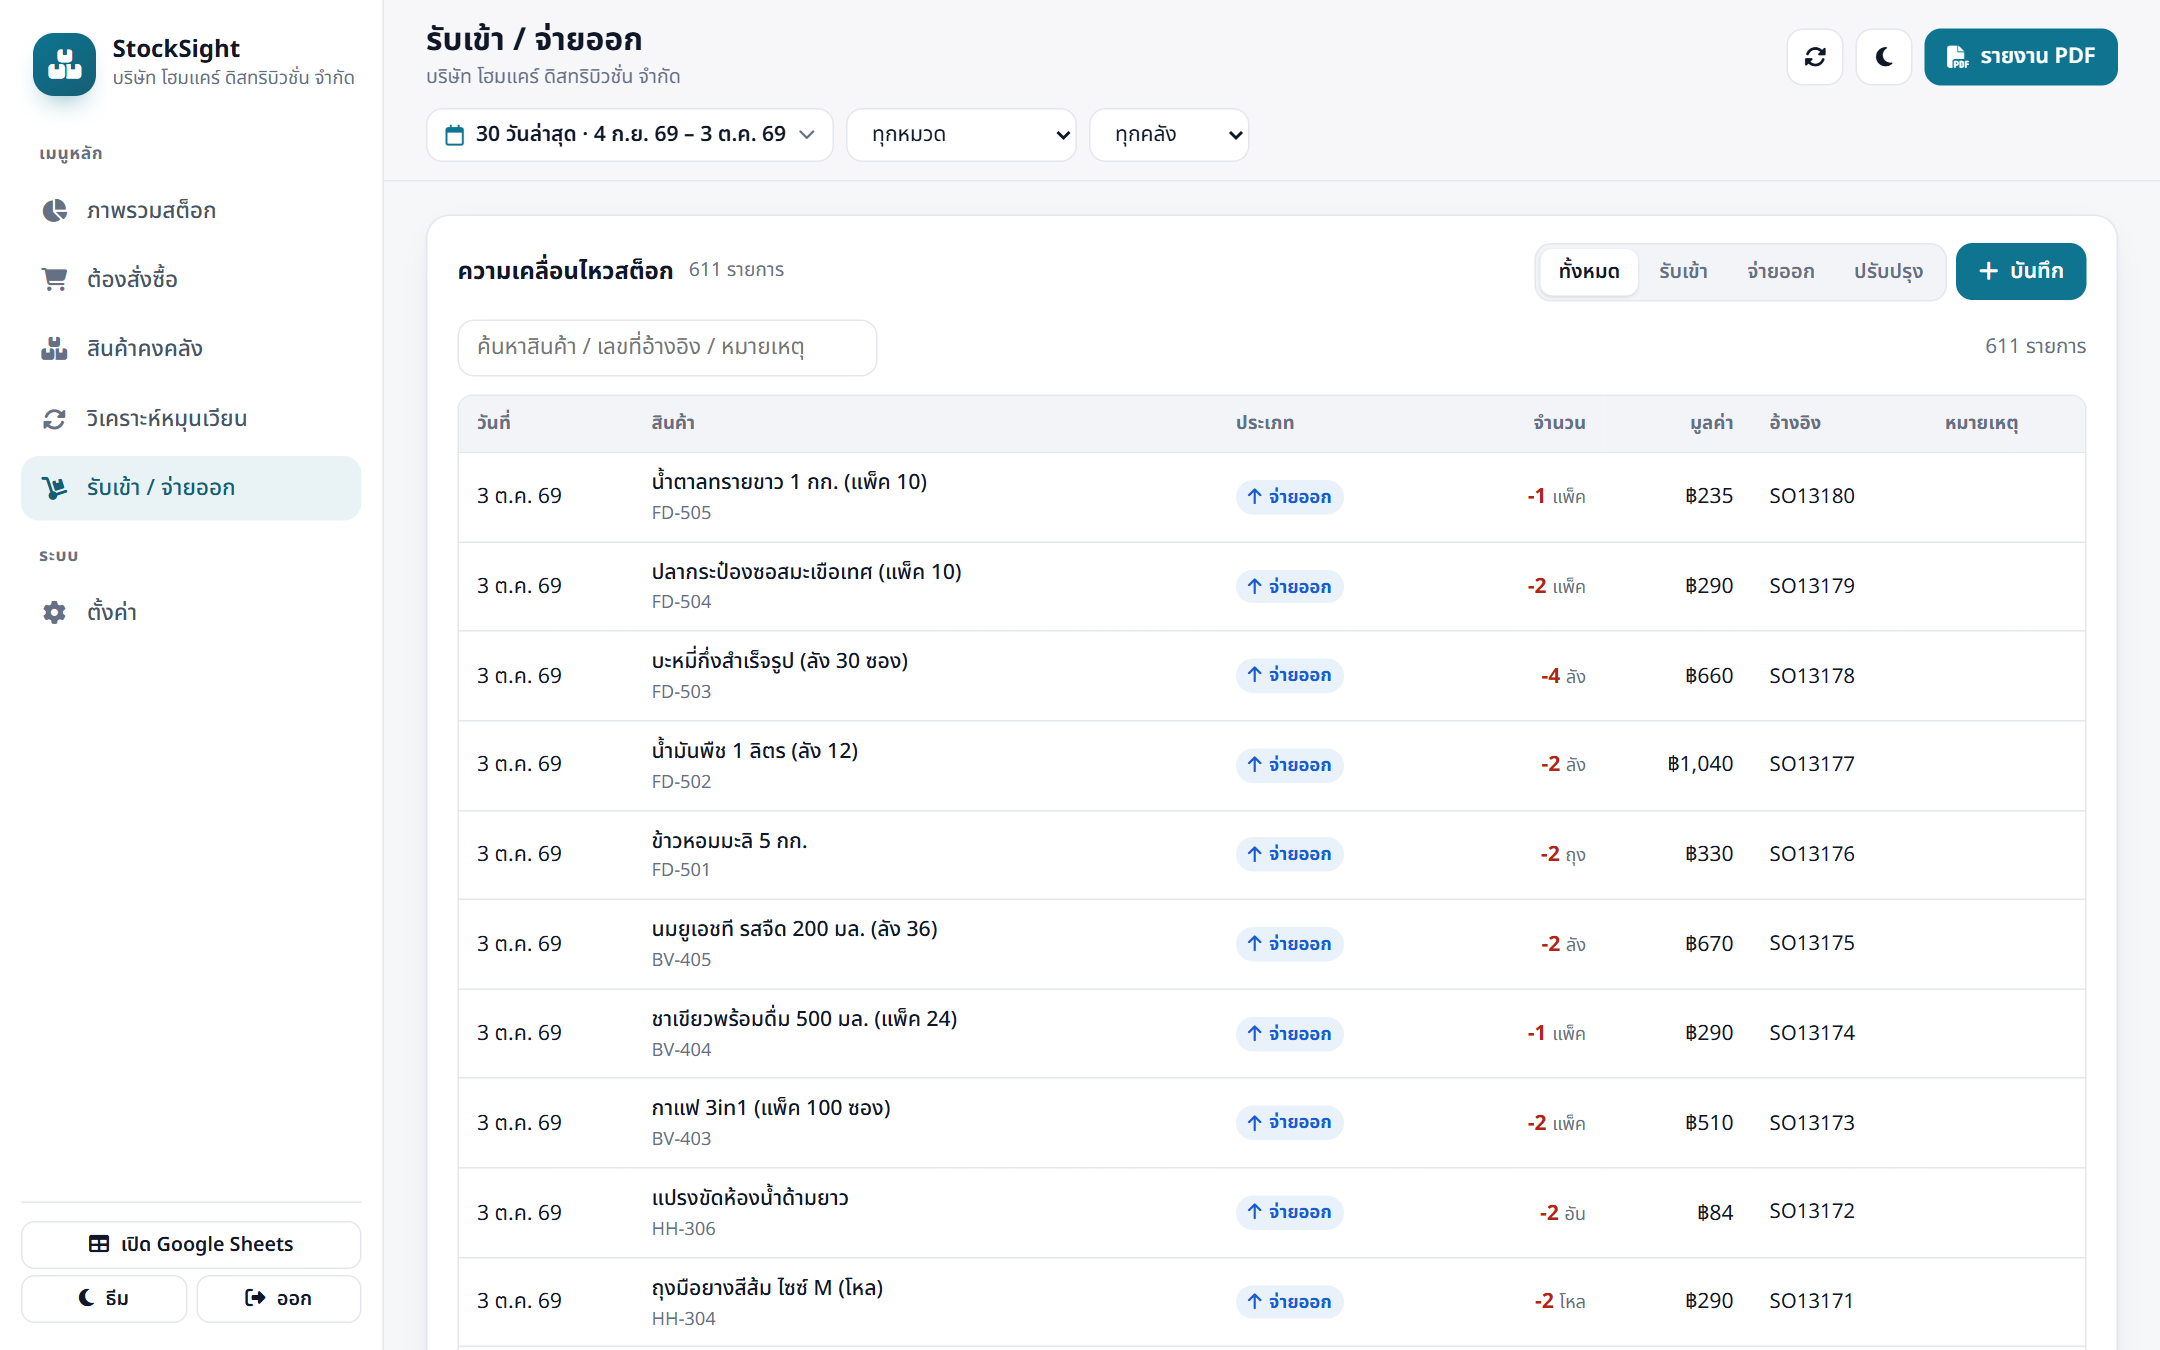Select the จ่ายออก filter tab
This screenshot has width=2160, height=1350.
point(1780,272)
